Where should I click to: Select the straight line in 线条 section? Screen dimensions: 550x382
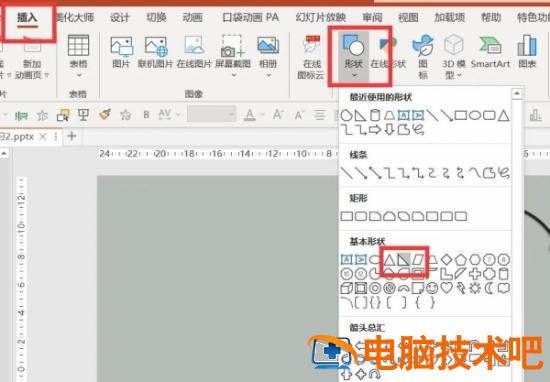click(347, 173)
